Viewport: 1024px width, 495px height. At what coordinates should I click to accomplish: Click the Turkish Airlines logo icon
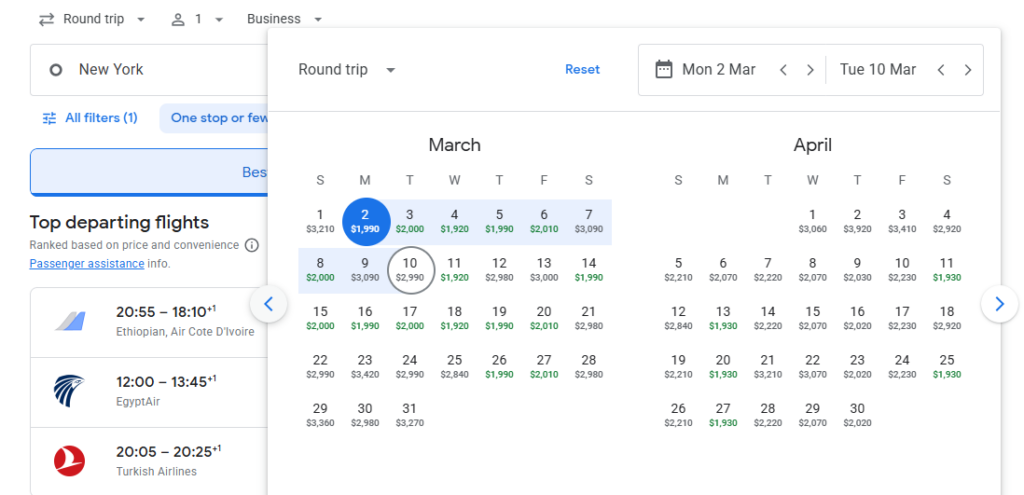(69, 461)
